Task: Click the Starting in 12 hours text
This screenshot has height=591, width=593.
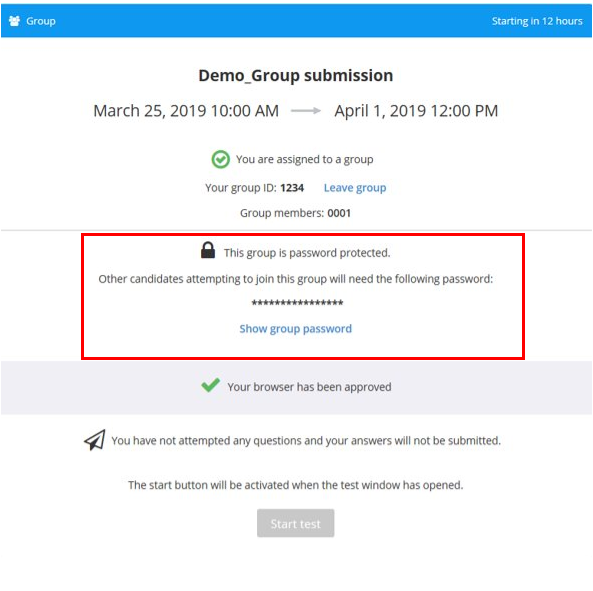Action: coord(537,21)
